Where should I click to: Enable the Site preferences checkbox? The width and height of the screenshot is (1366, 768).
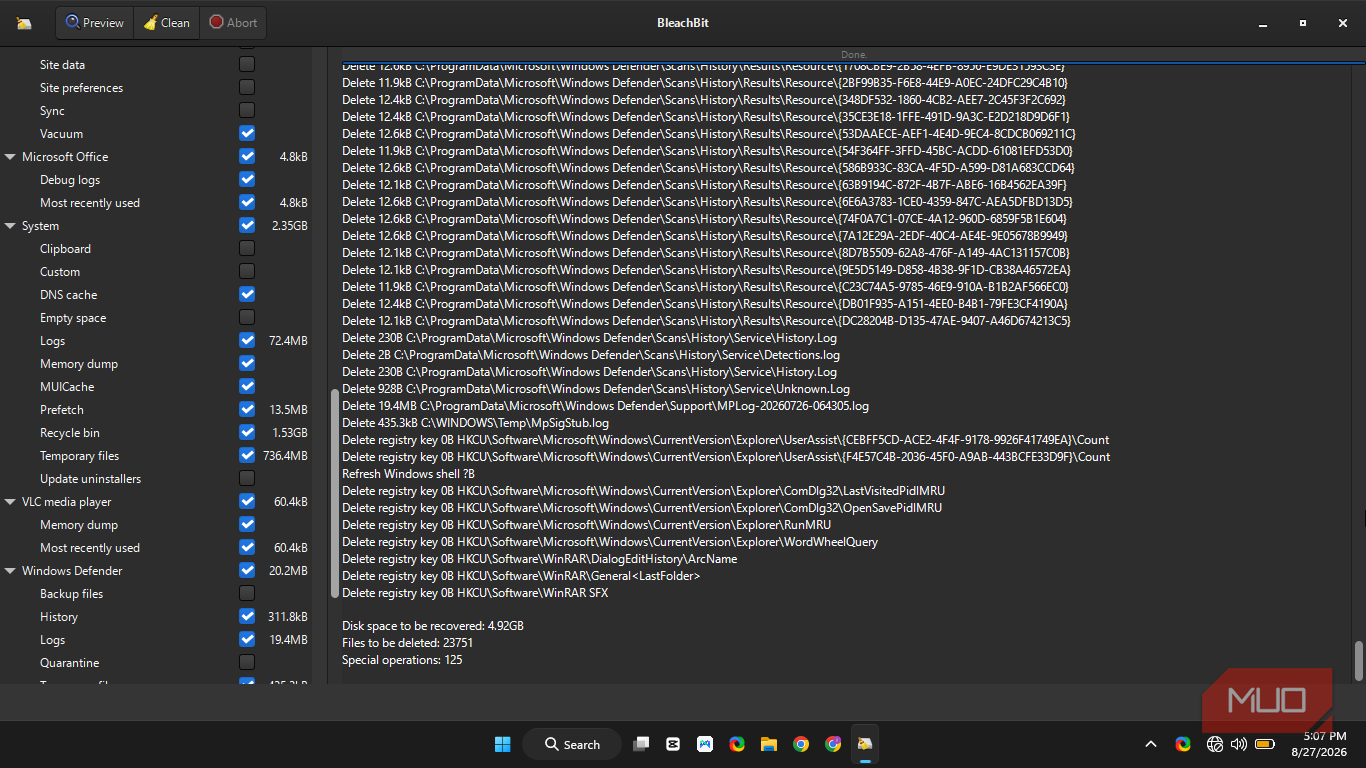coord(247,88)
